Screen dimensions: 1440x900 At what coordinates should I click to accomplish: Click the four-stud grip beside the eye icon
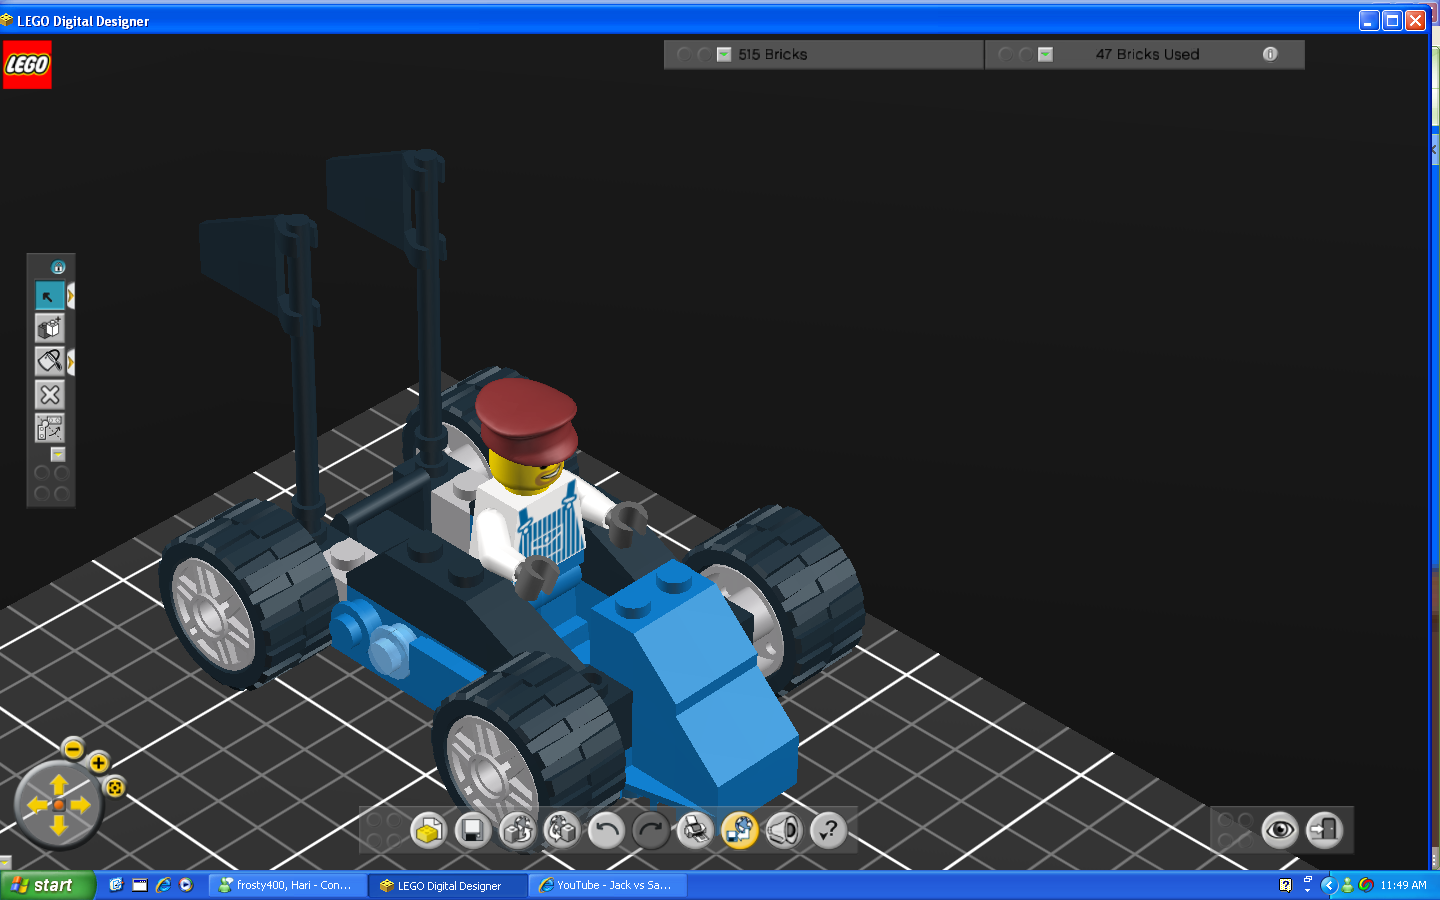(1235, 831)
